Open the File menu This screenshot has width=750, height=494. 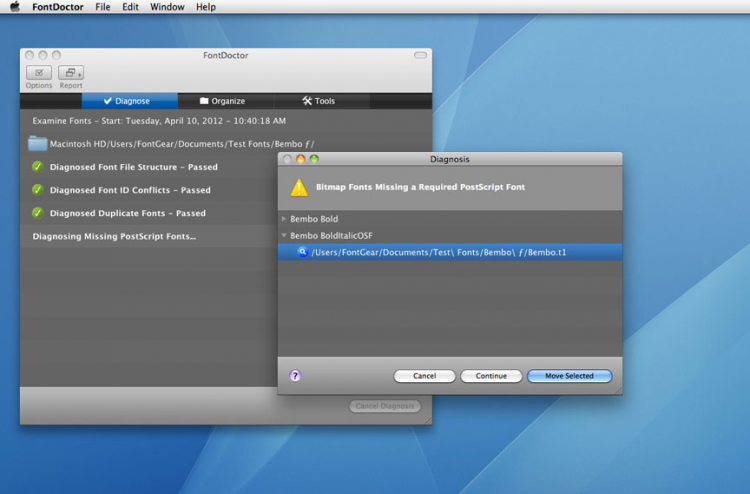coord(102,7)
